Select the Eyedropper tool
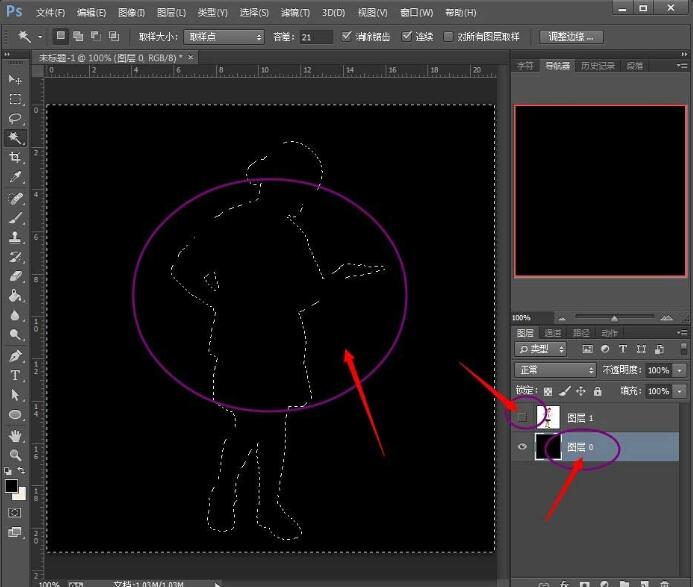This screenshot has height=587, width=693. coord(15,177)
